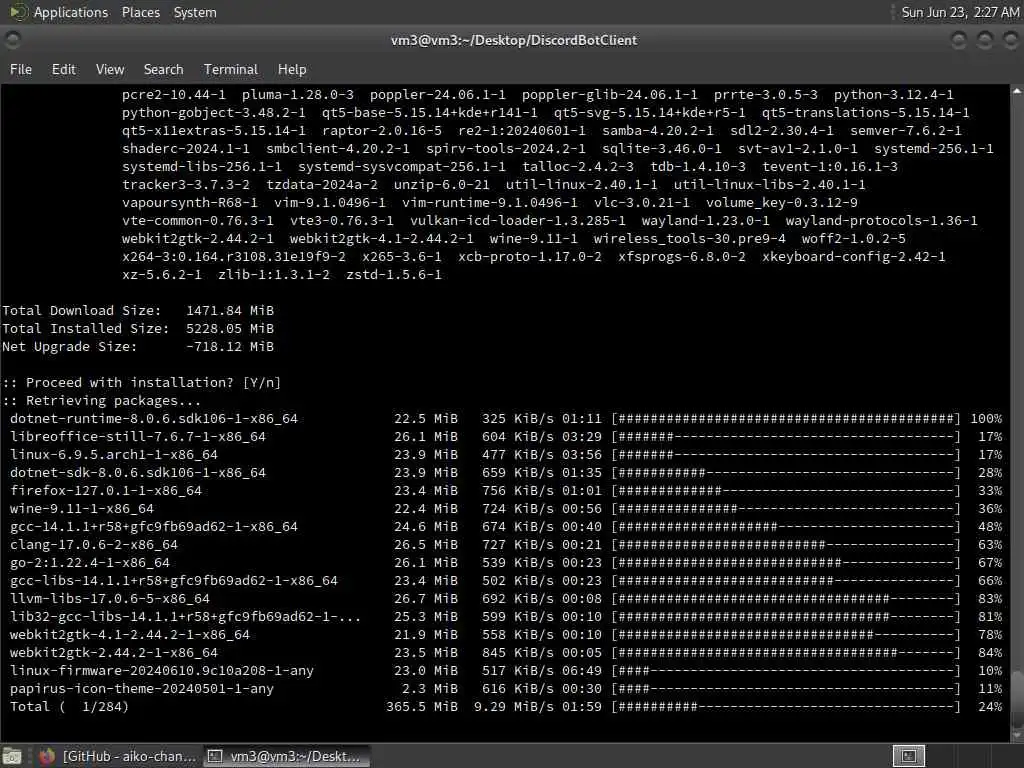Click the show desktop icon in taskbar
This screenshot has width=1024, height=768.
(x=12, y=756)
